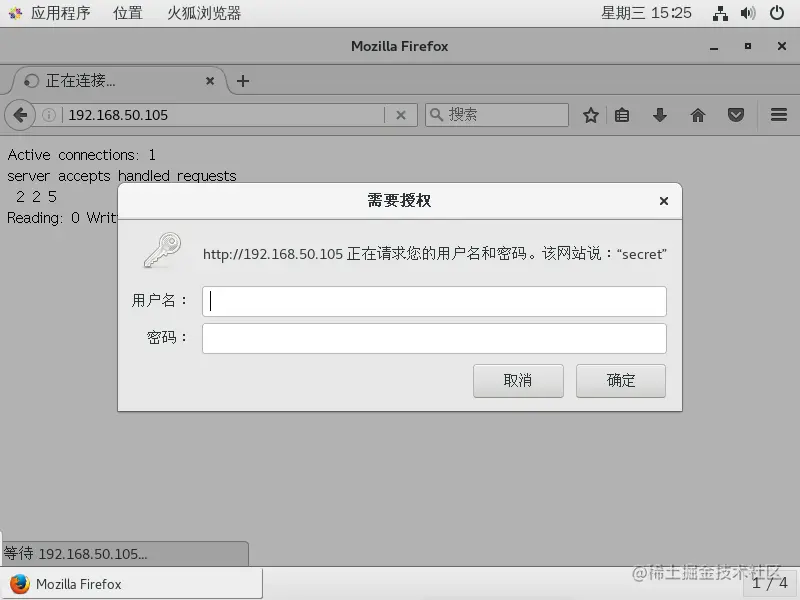This screenshot has width=800, height=600.
Task: Click the 密码 password field
Action: [434, 338]
